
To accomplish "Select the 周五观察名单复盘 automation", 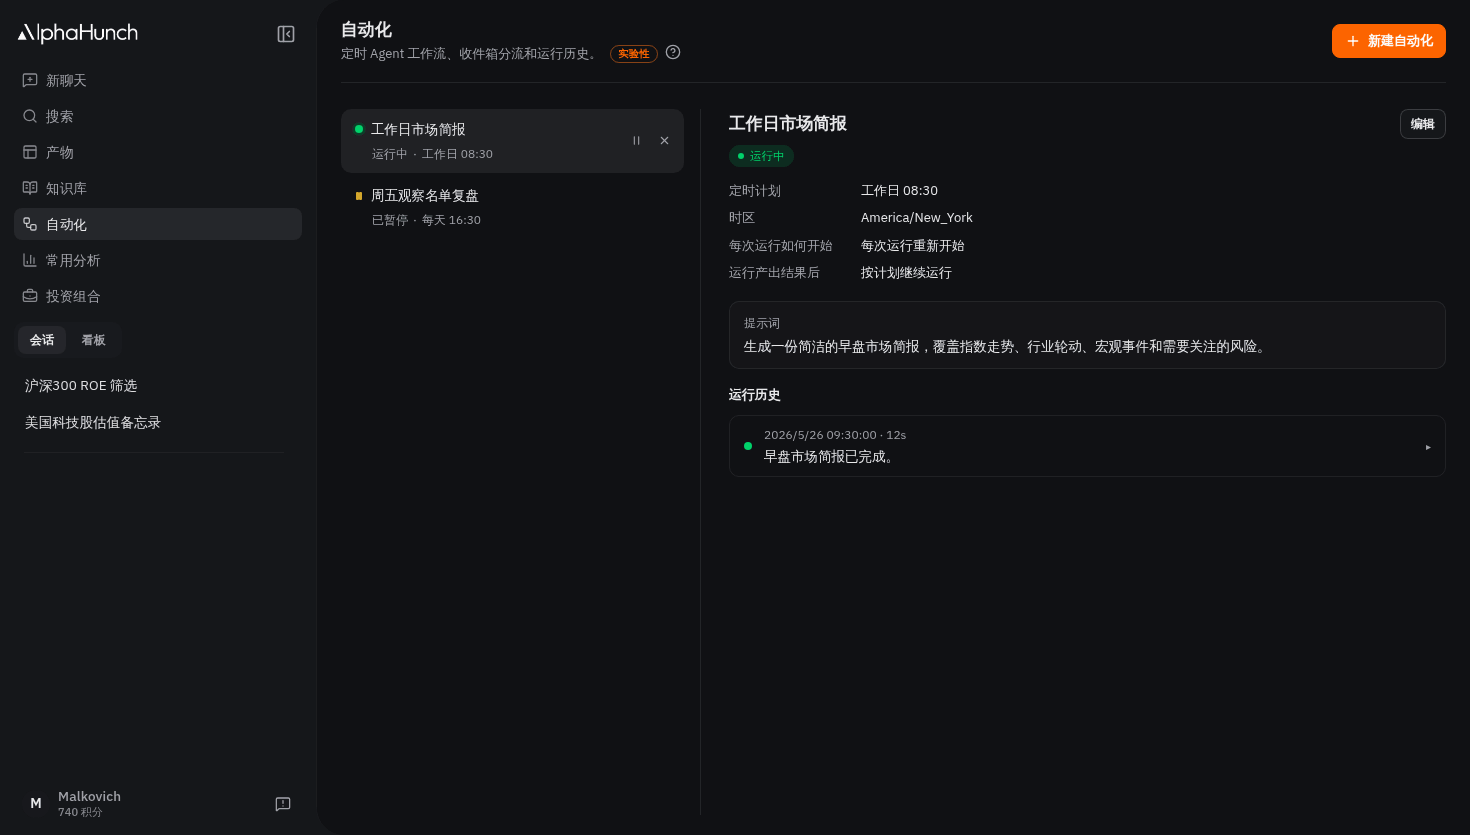I will tap(512, 207).
